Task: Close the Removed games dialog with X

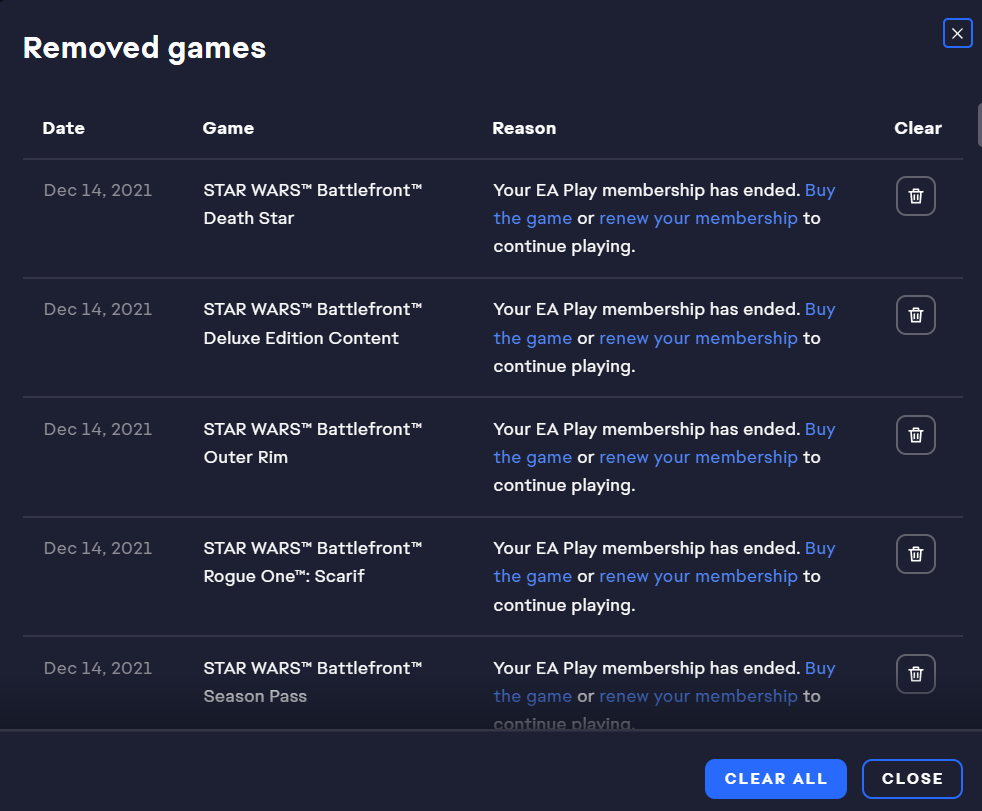Action: point(957,34)
